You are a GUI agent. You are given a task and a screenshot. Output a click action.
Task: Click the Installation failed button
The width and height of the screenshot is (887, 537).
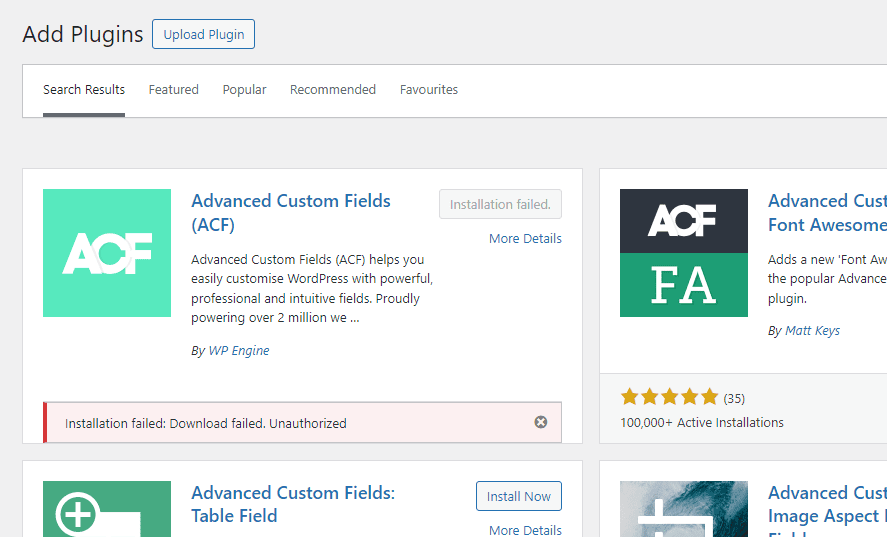tap(500, 204)
